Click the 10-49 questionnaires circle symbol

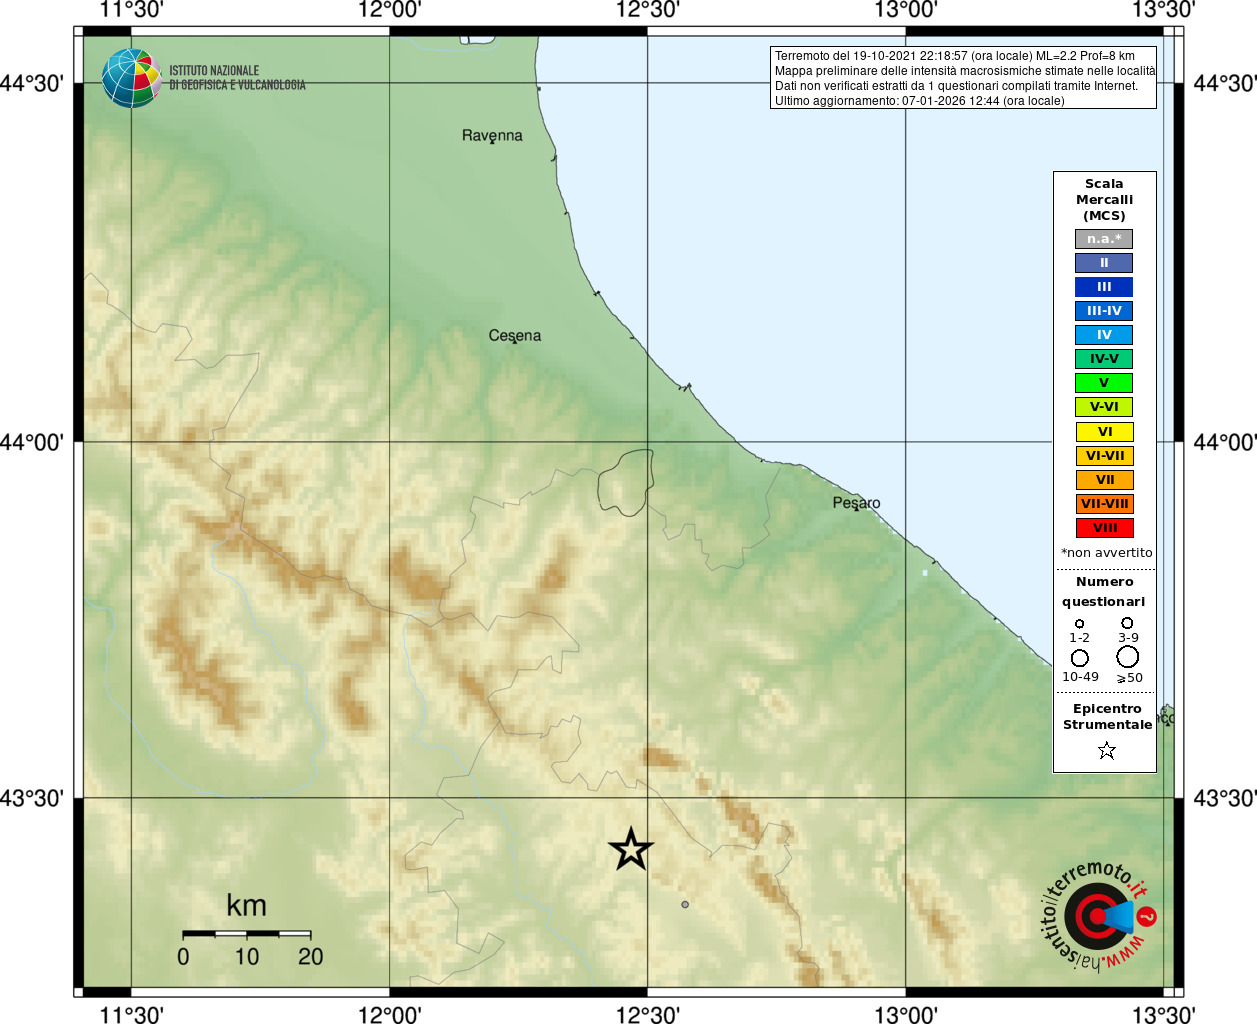click(x=1080, y=658)
